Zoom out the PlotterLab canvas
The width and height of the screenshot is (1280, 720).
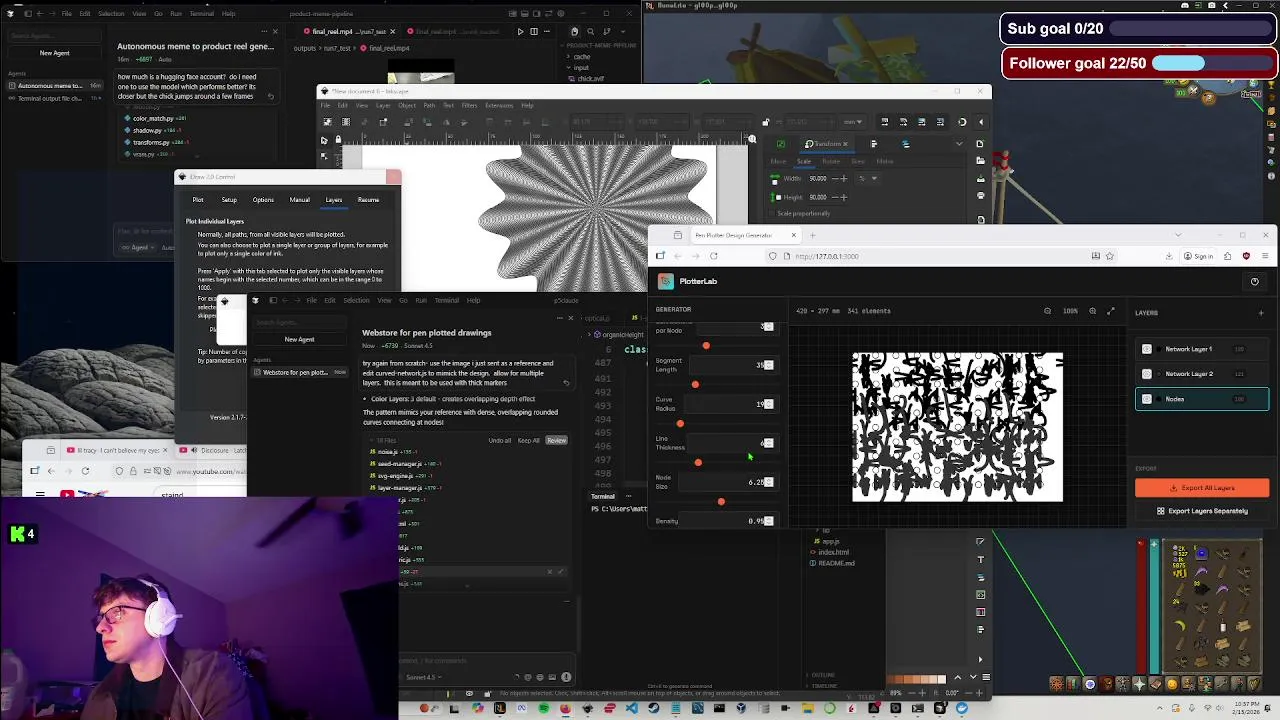coord(1048,311)
